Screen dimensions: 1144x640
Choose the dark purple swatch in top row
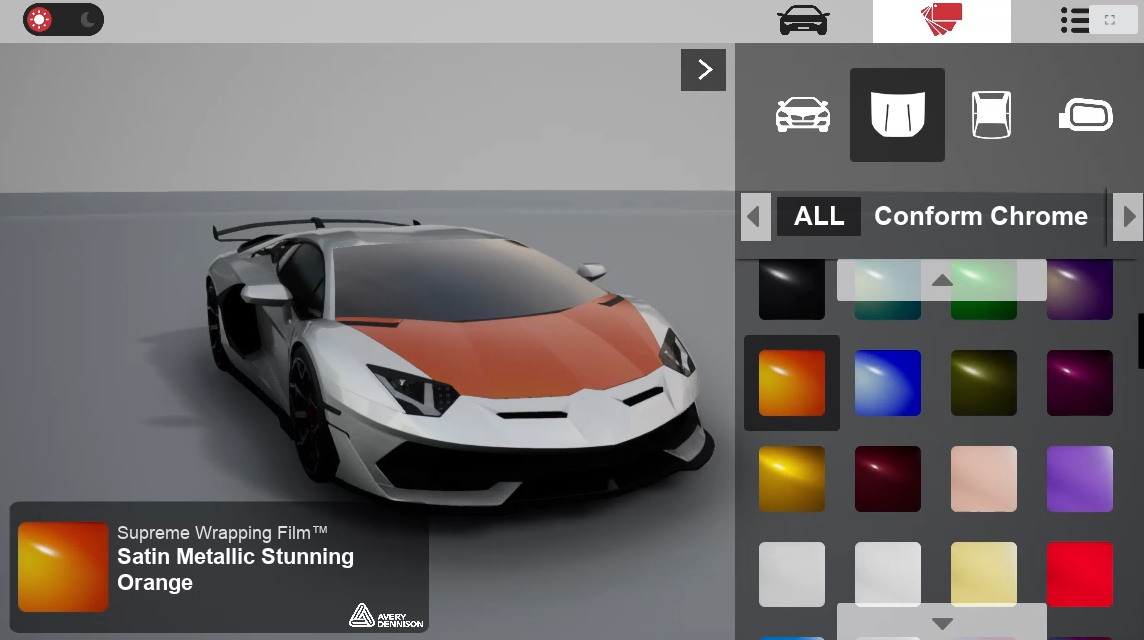(1080, 290)
